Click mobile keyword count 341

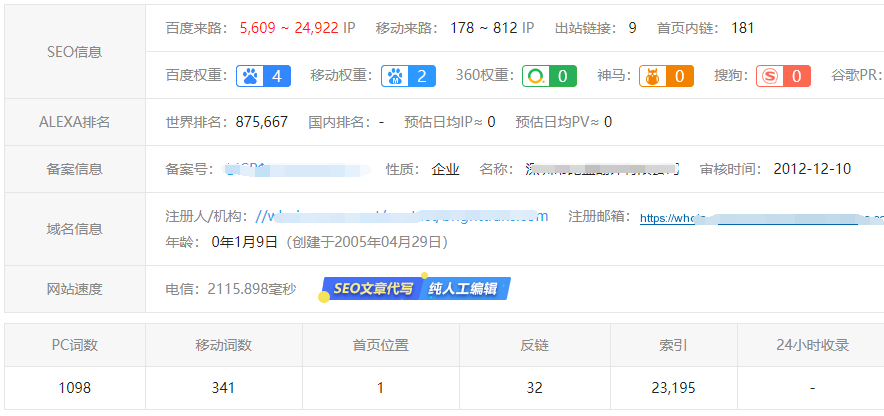(x=223, y=388)
